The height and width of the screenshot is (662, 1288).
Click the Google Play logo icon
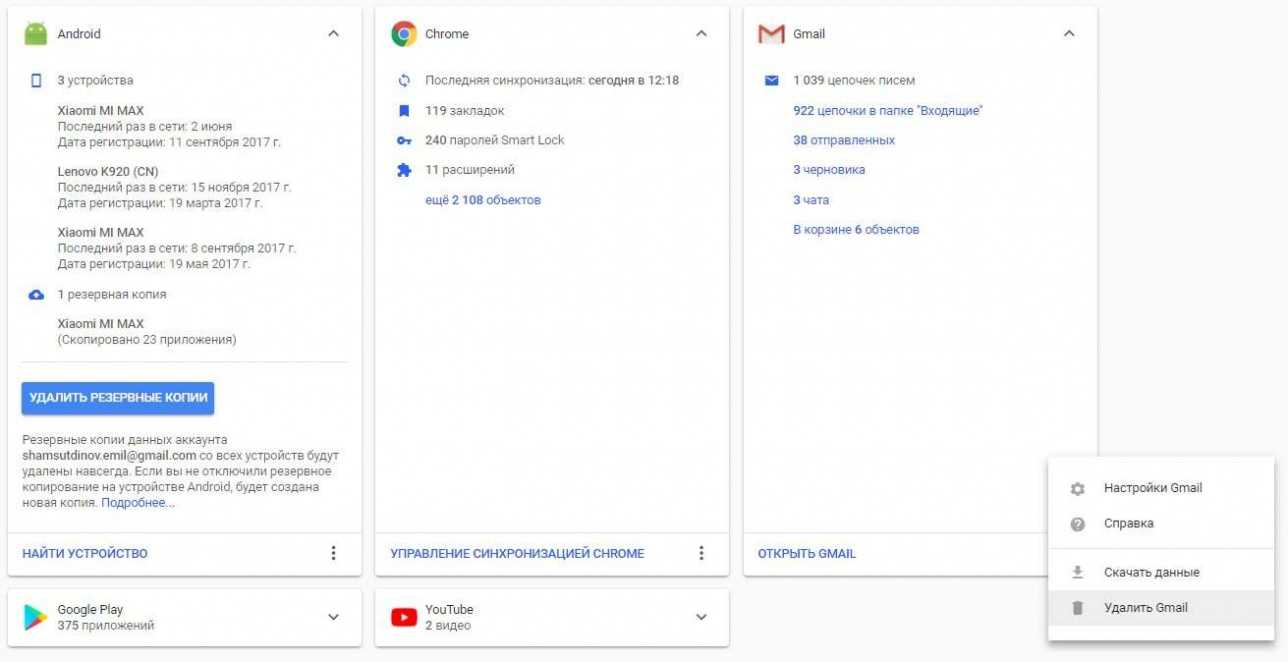(36, 618)
